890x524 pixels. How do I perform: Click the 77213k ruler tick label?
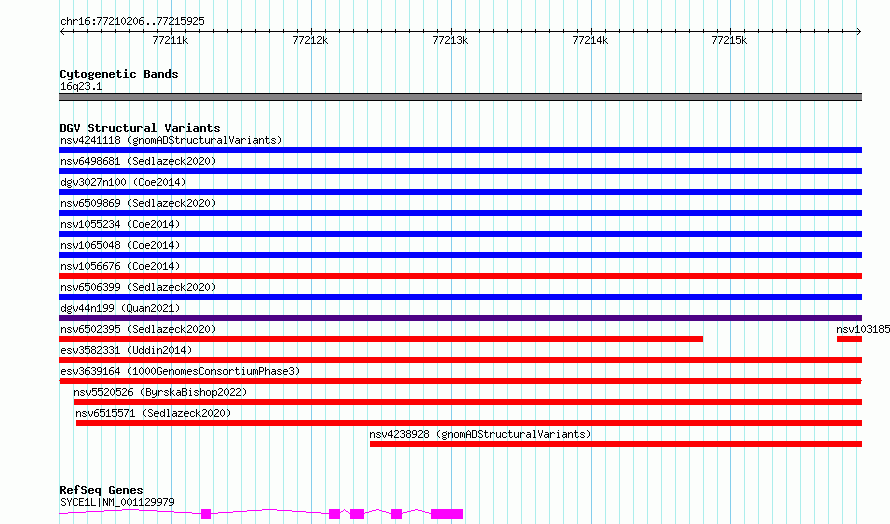tap(450, 40)
